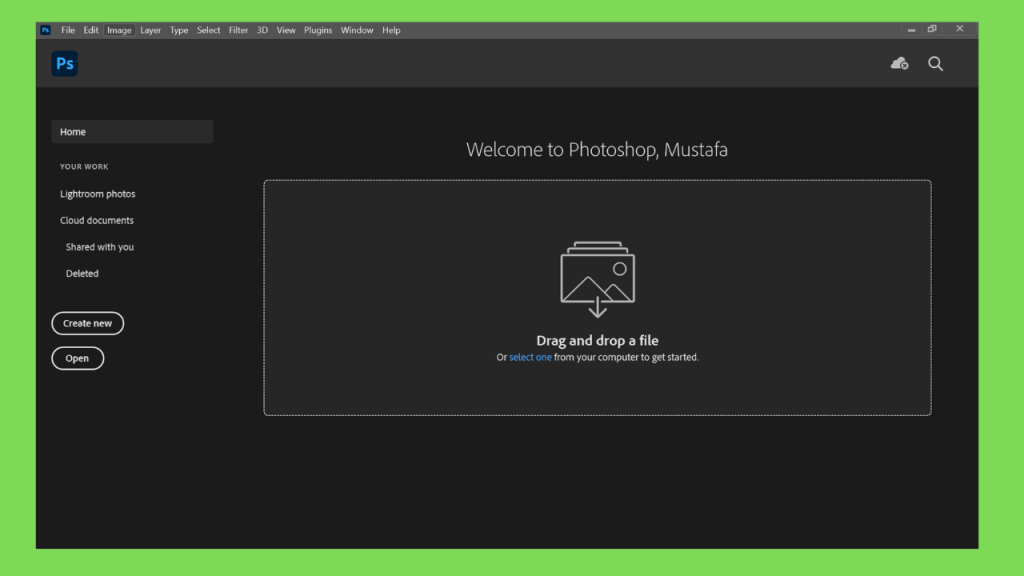Image resolution: width=1024 pixels, height=576 pixels.
Task: Click the Create new button
Action: pos(88,323)
